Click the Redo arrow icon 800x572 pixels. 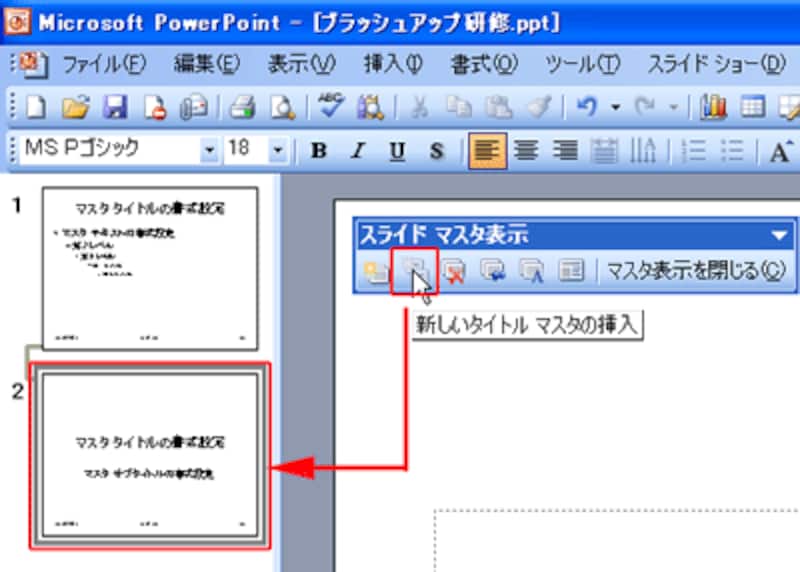coord(645,107)
